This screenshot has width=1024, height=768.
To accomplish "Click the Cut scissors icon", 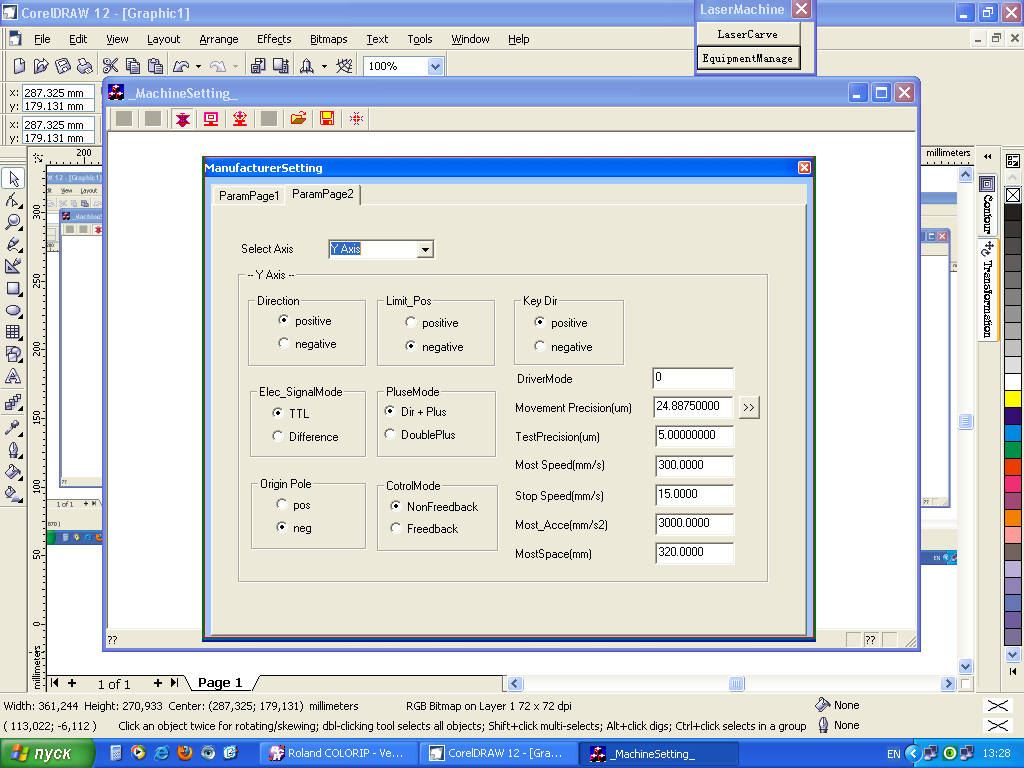I will [x=110, y=66].
